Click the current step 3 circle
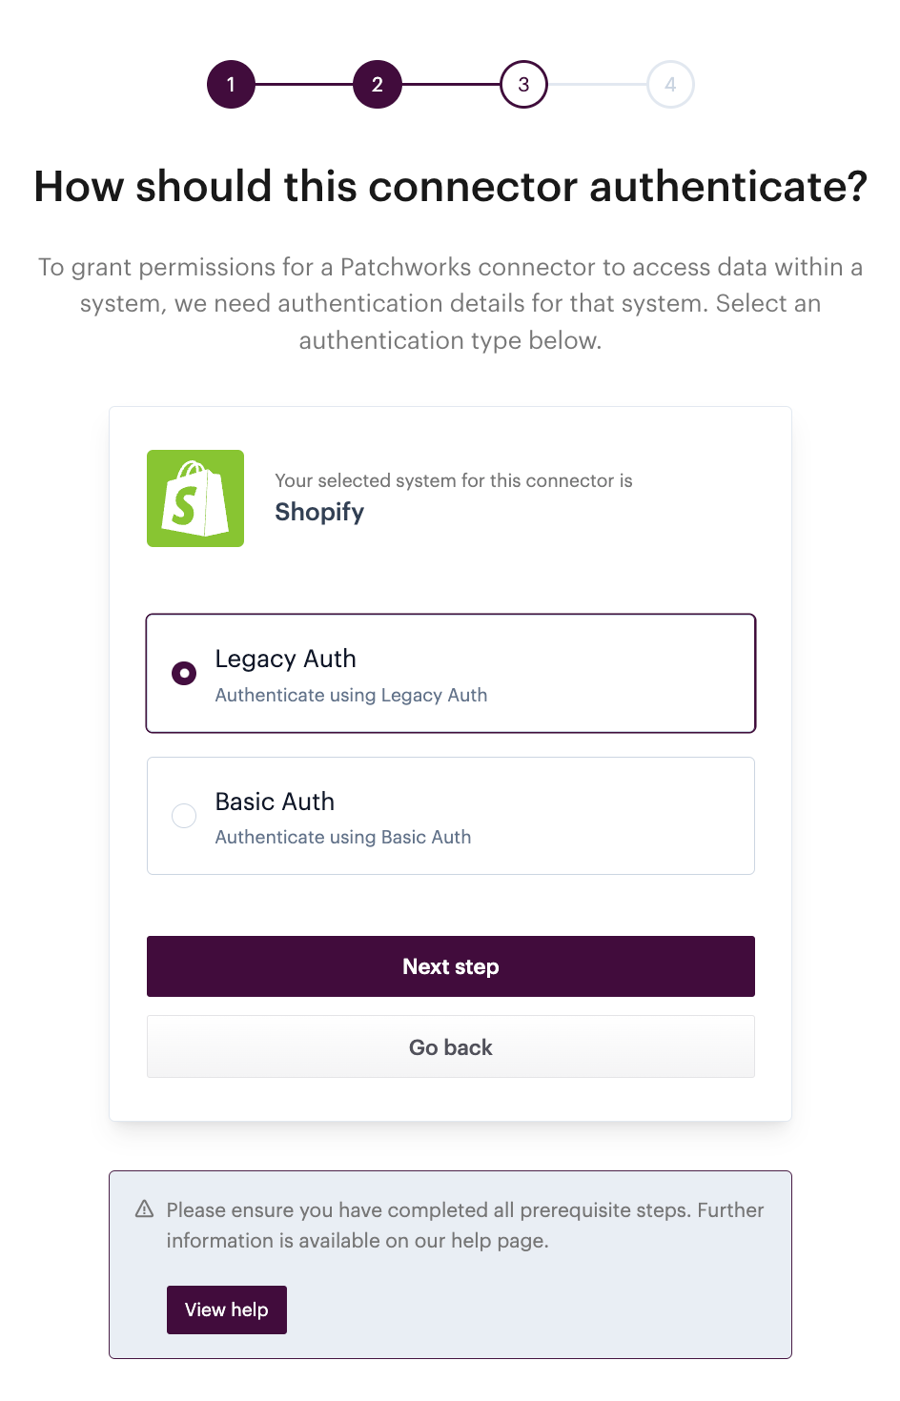This screenshot has height=1401, width=900. point(524,84)
